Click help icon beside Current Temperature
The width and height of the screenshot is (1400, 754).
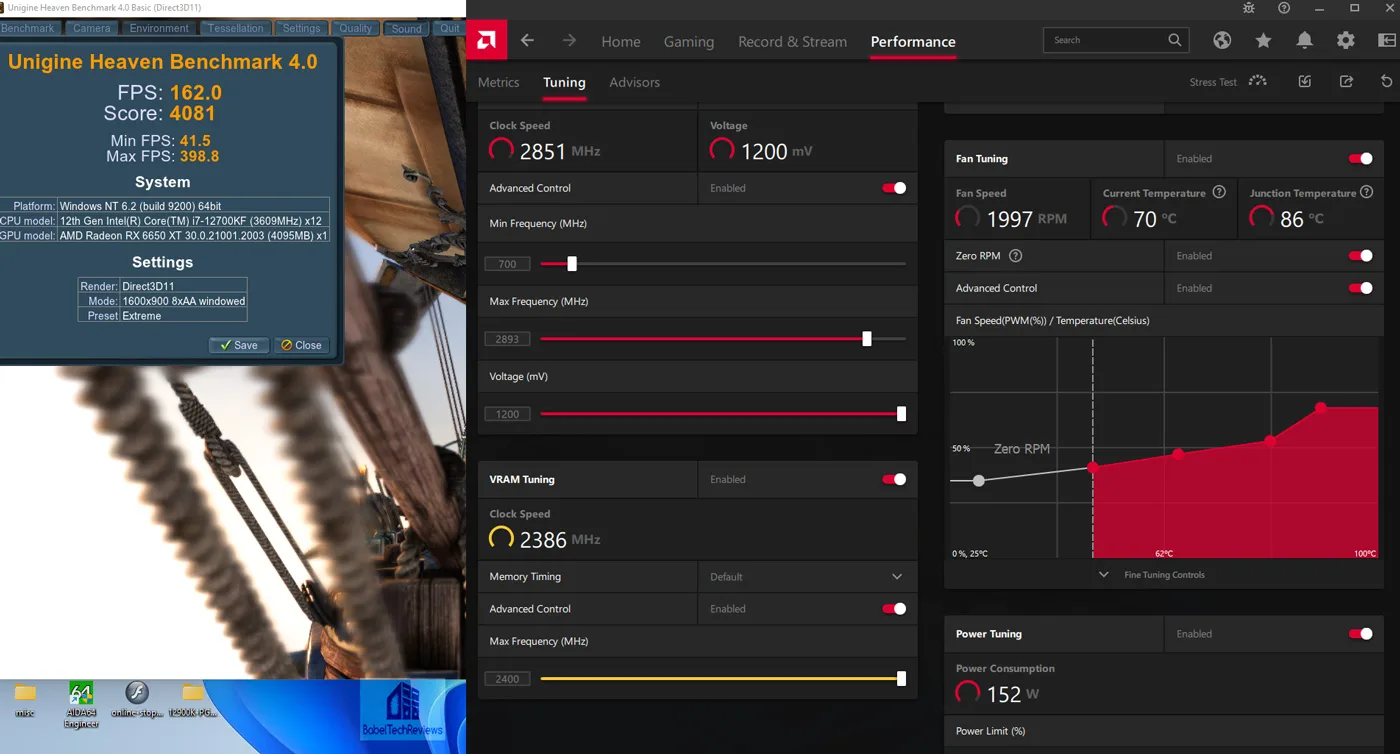(x=1219, y=192)
